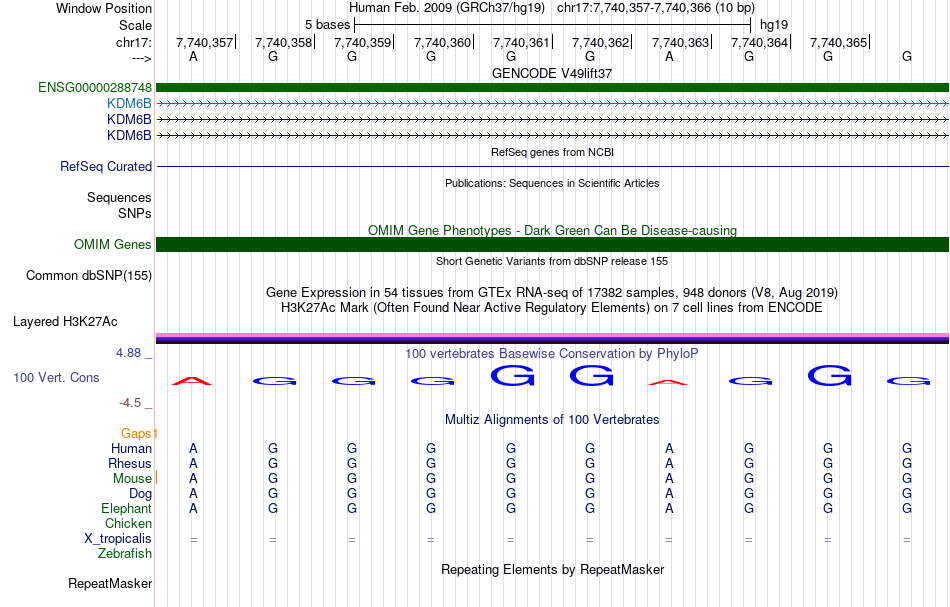The height and width of the screenshot is (607, 950).
Task: Click Short Genetic Variants from dbSNP title
Action: point(552,261)
